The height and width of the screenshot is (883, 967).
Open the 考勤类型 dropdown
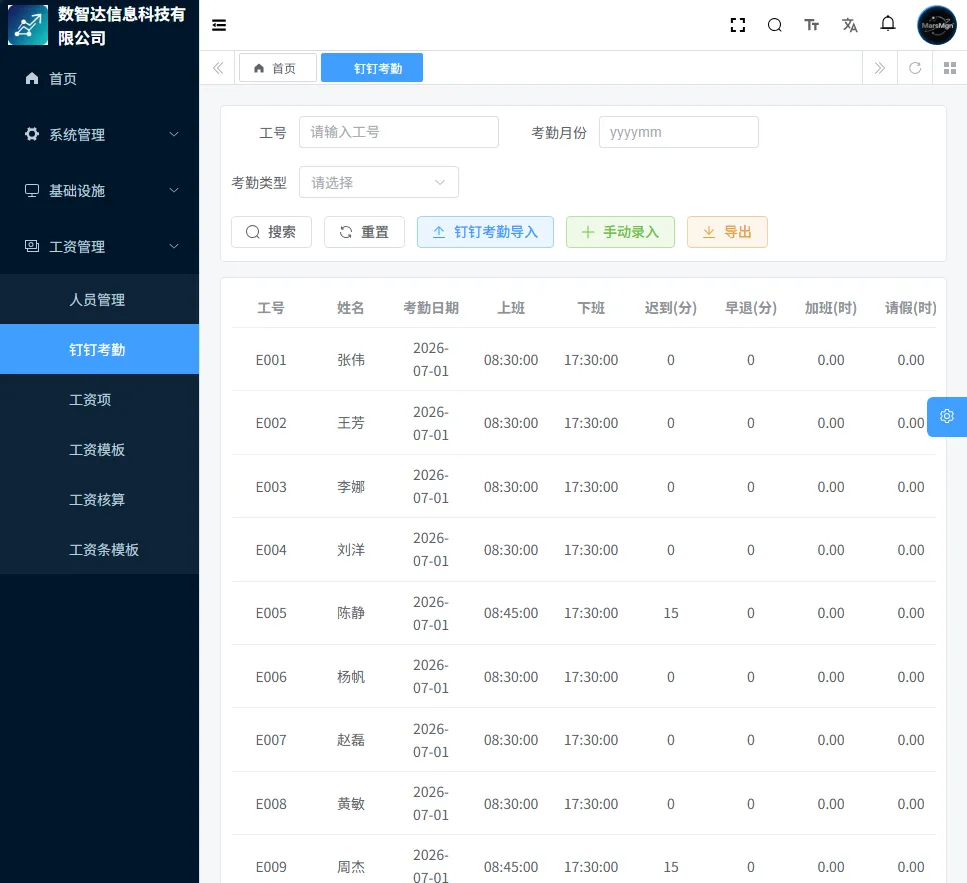pos(379,183)
